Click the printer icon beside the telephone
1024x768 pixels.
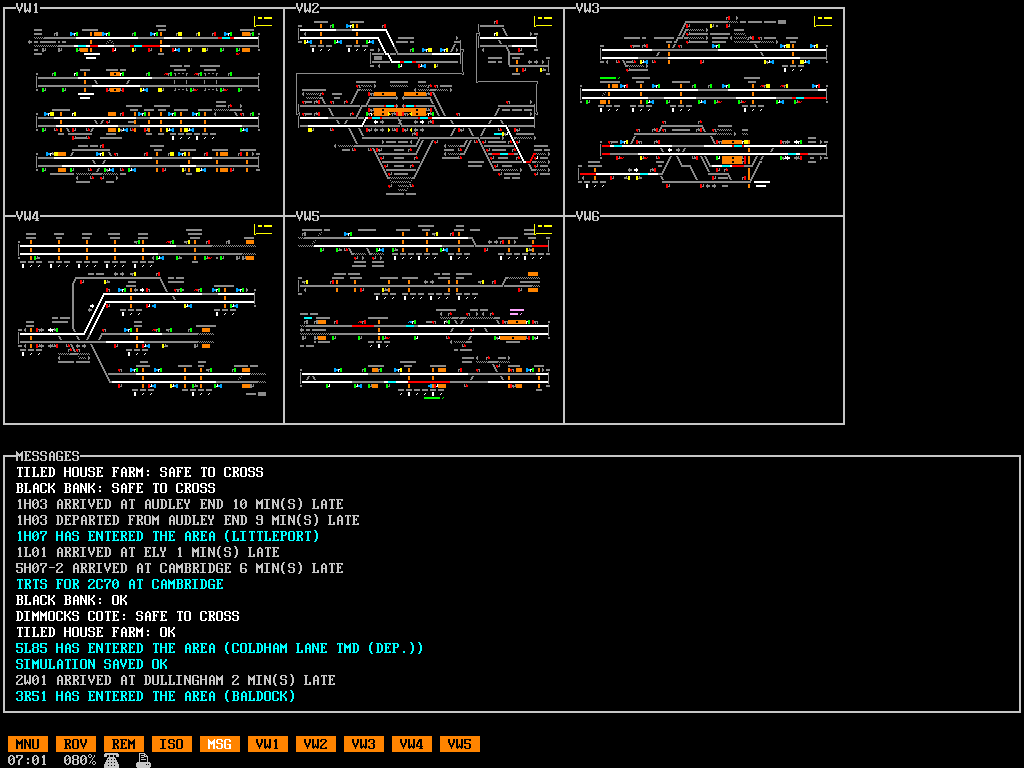click(143, 760)
